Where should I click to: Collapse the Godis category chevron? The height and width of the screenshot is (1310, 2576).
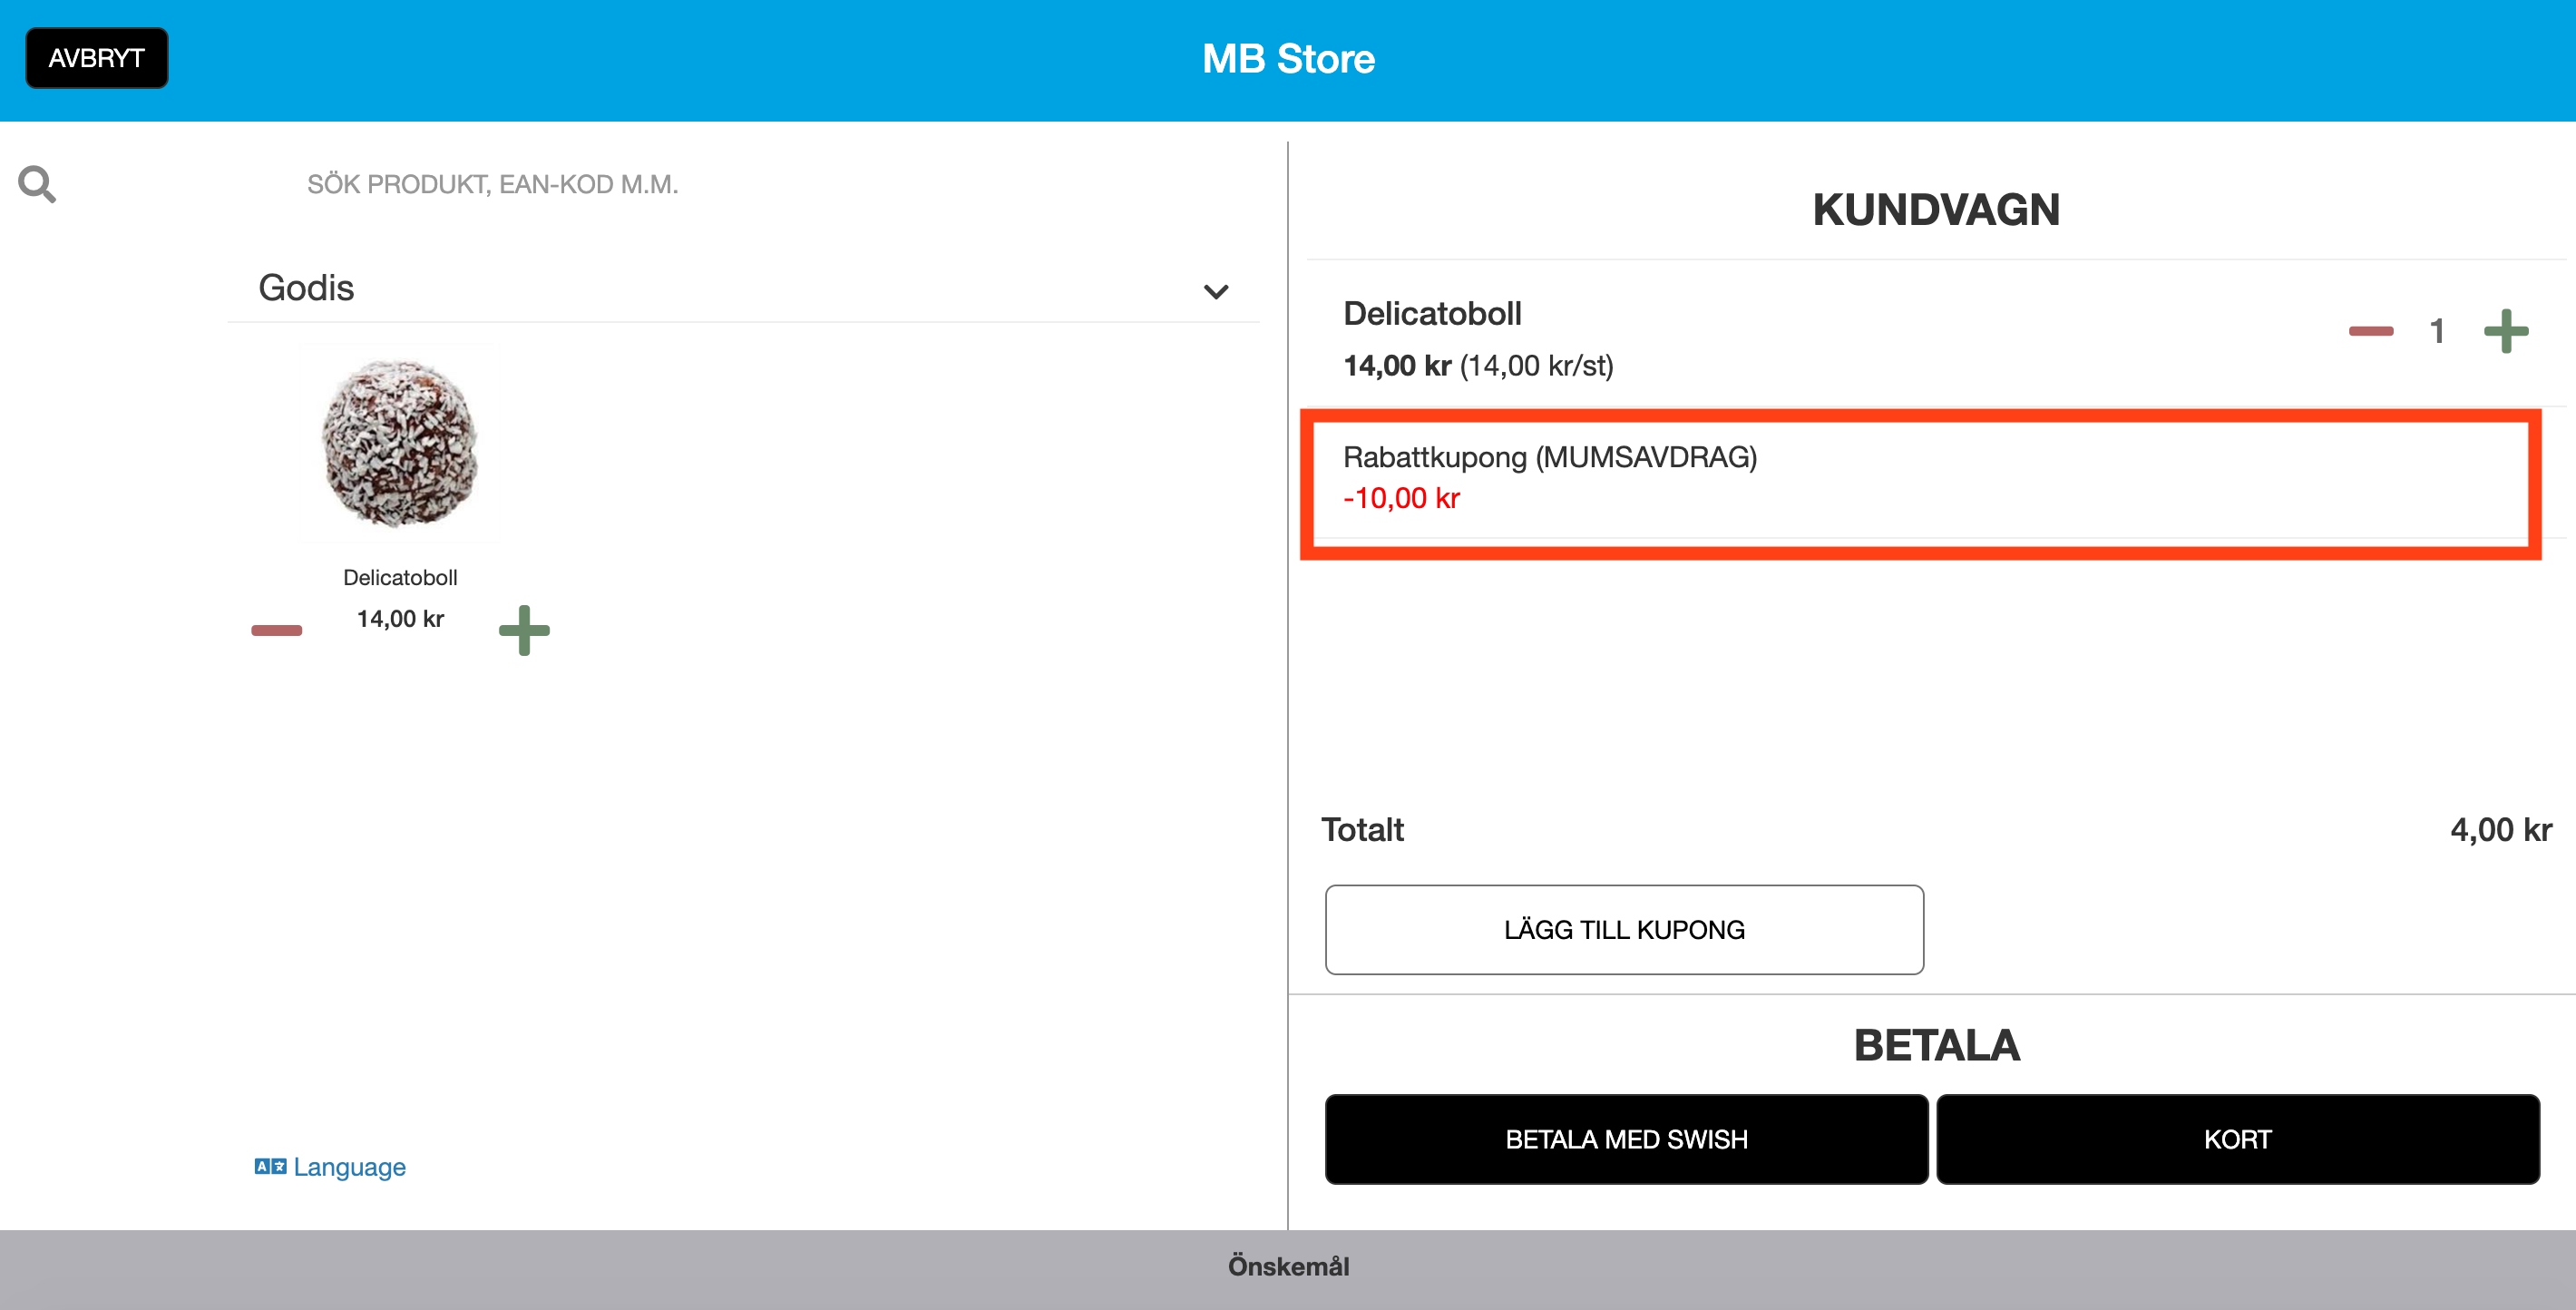1216,291
